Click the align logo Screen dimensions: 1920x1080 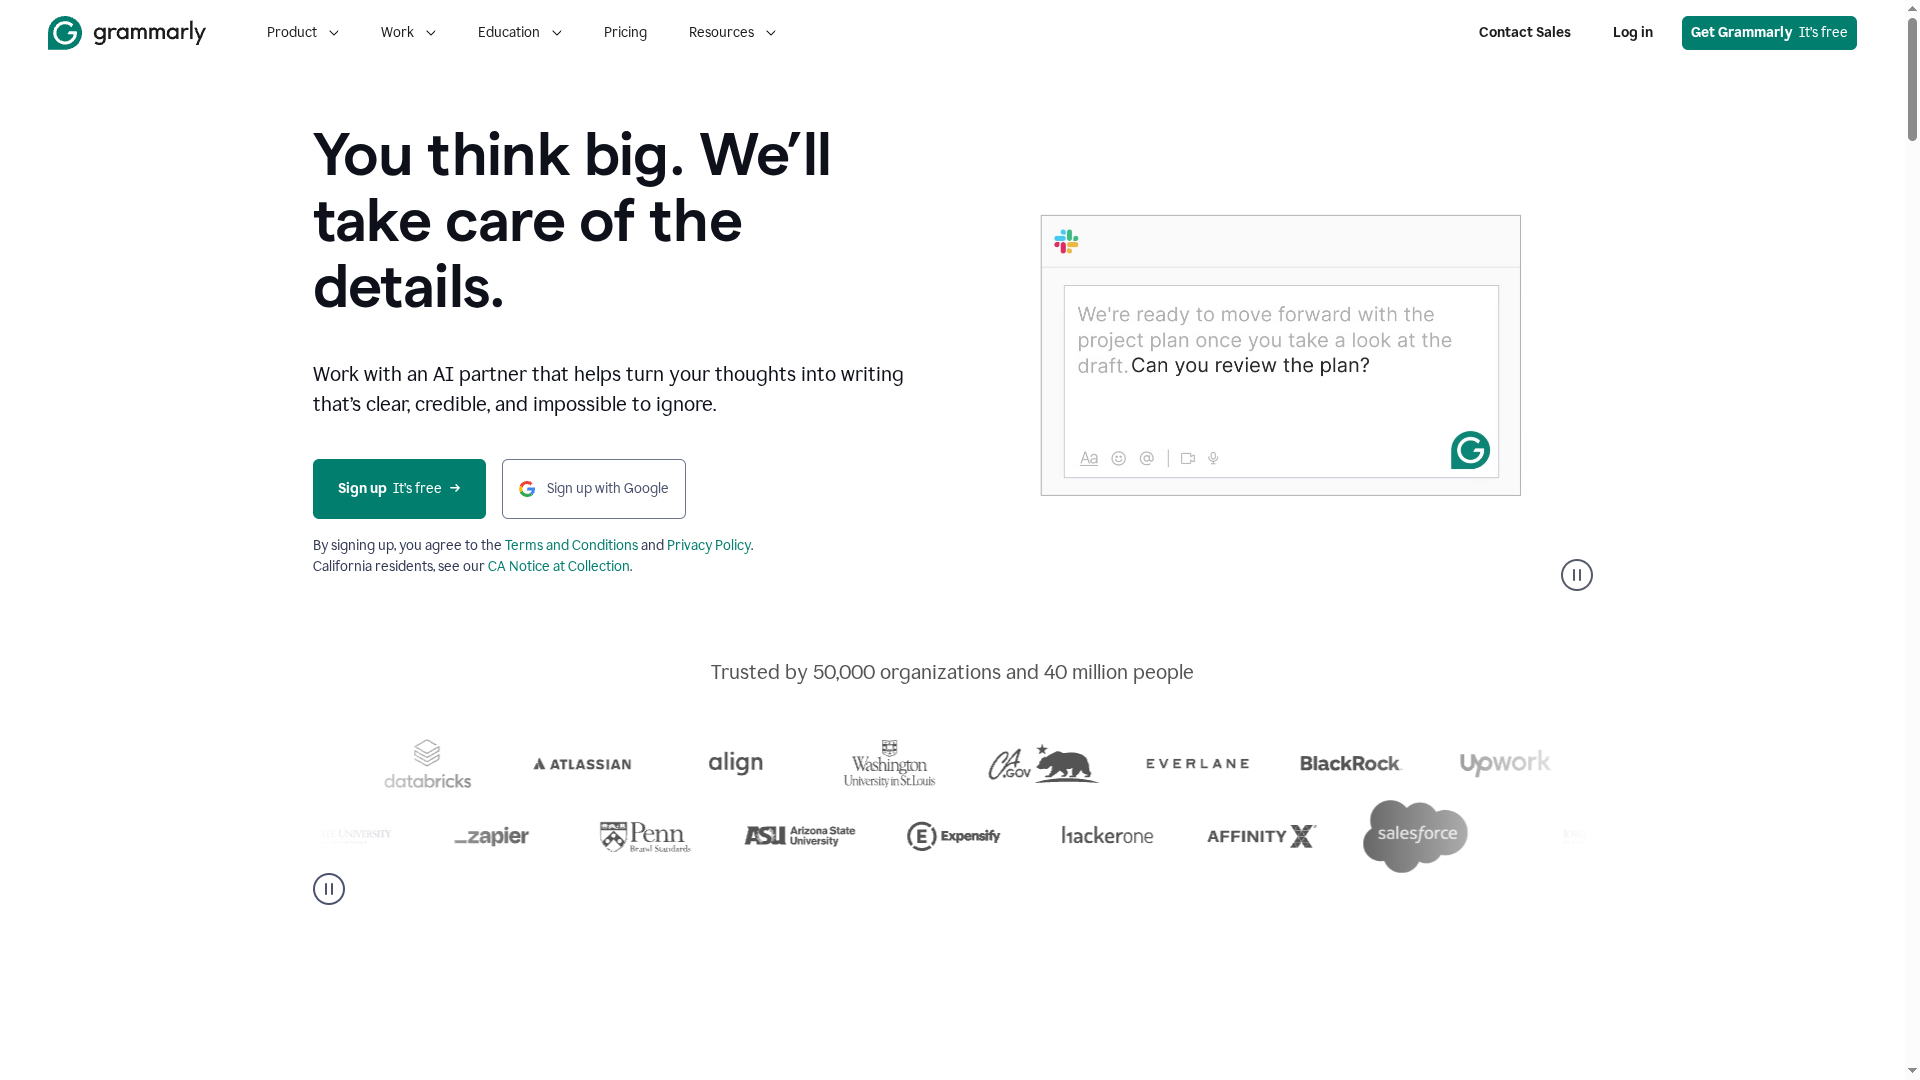click(x=736, y=763)
